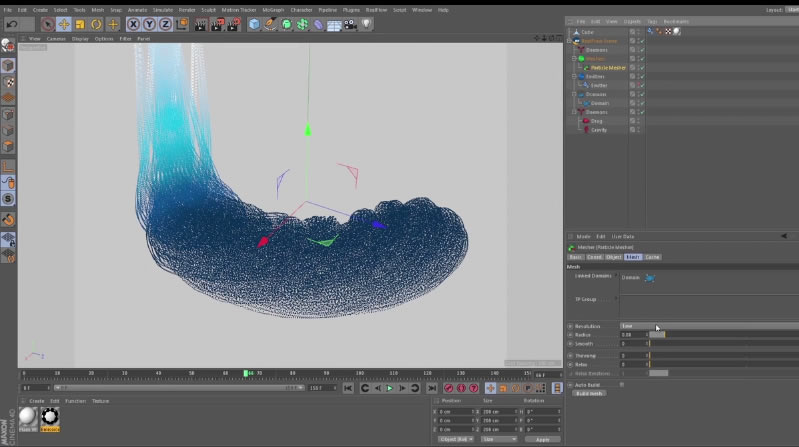The width and height of the screenshot is (799, 447).
Task: Select the Move tool in top toolbar
Action: click(64, 24)
